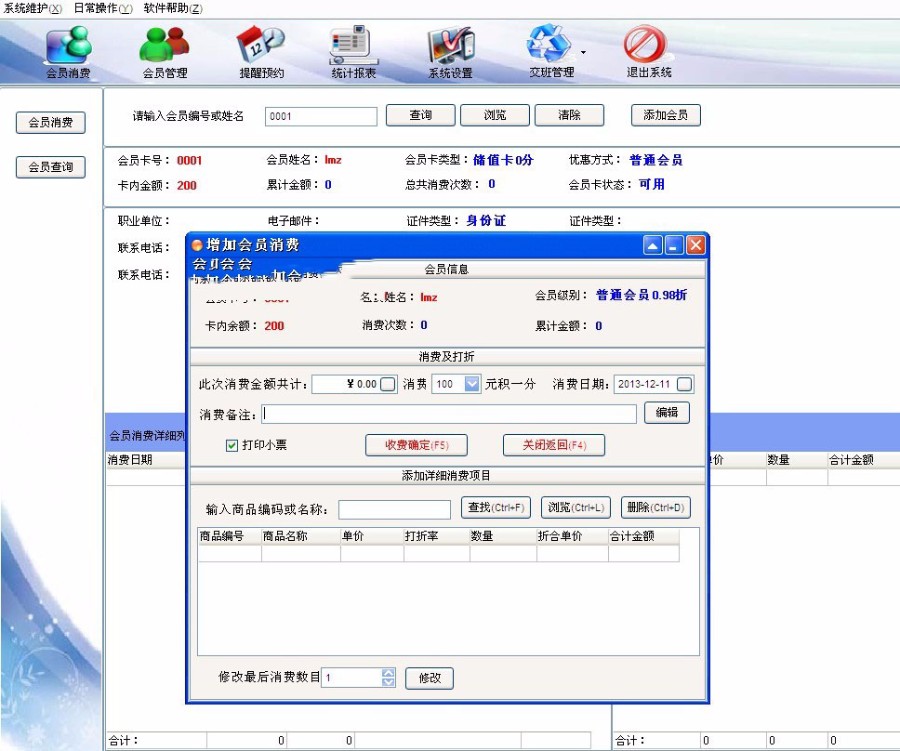Click the 退出系统 exit icon
This screenshot has height=751, width=900.
tap(649, 52)
